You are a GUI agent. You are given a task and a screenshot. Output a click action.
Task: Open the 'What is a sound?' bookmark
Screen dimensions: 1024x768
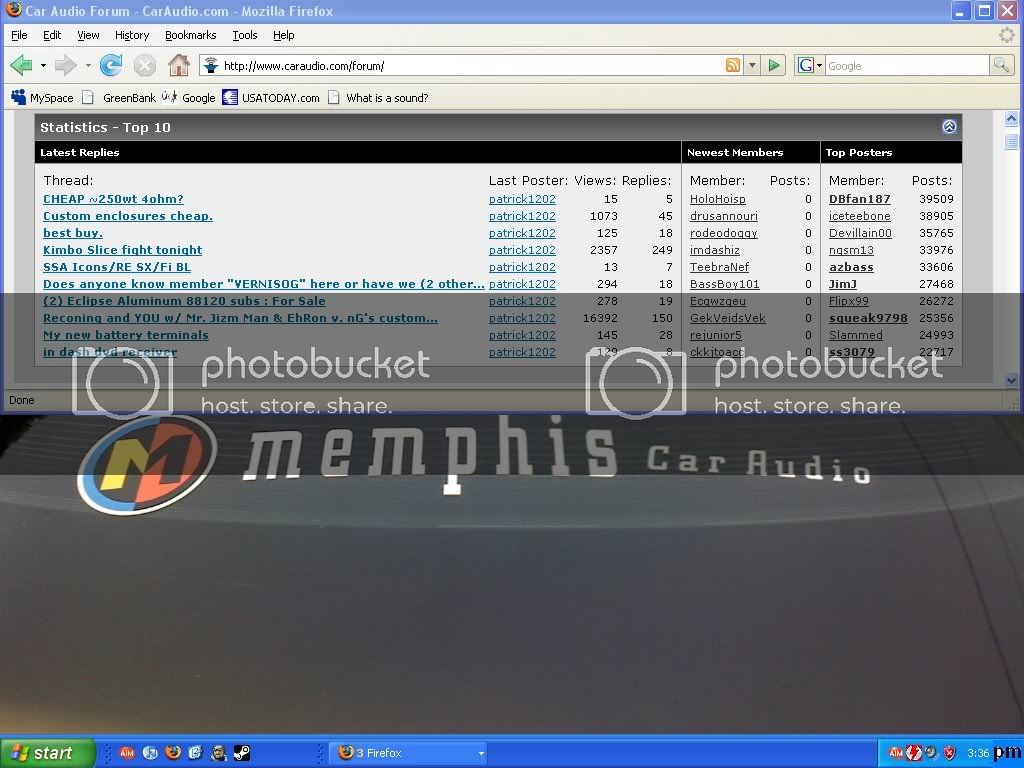click(x=379, y=98)
